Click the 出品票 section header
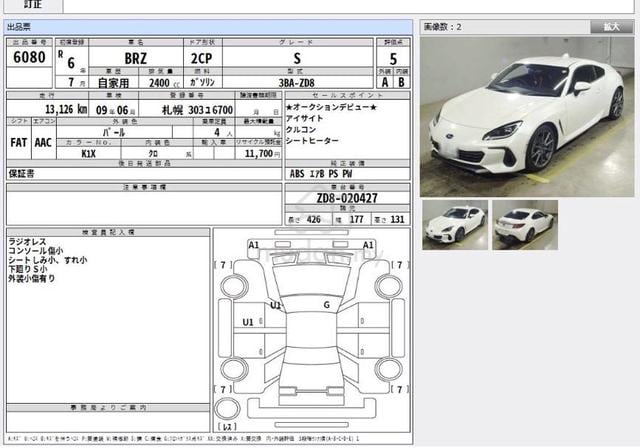640x448 pixels. tap(208, 27)
